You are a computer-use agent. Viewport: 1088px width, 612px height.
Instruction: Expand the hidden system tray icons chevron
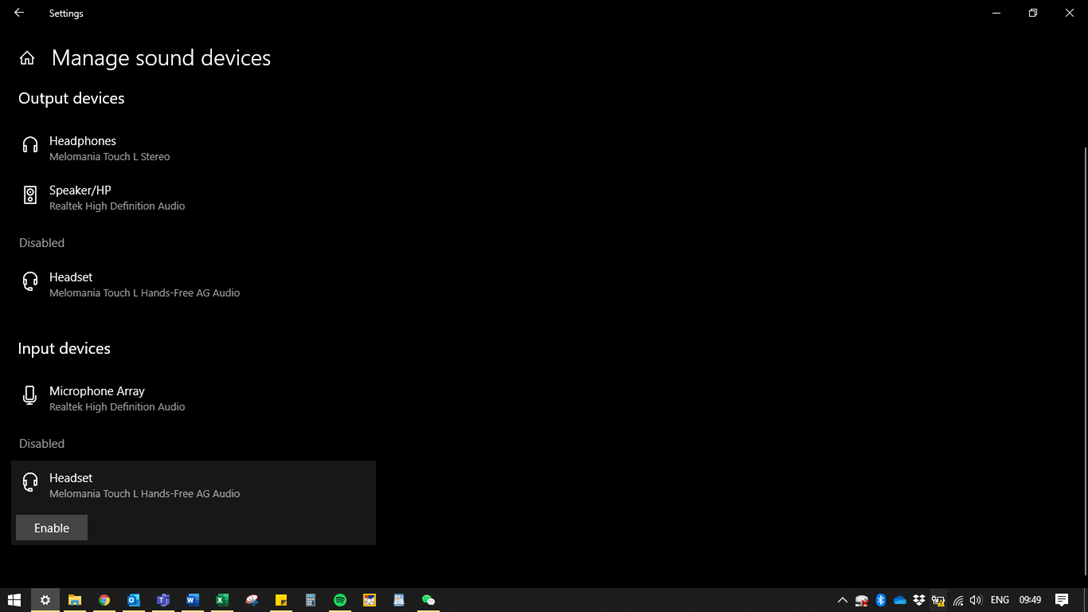[842, 600]
